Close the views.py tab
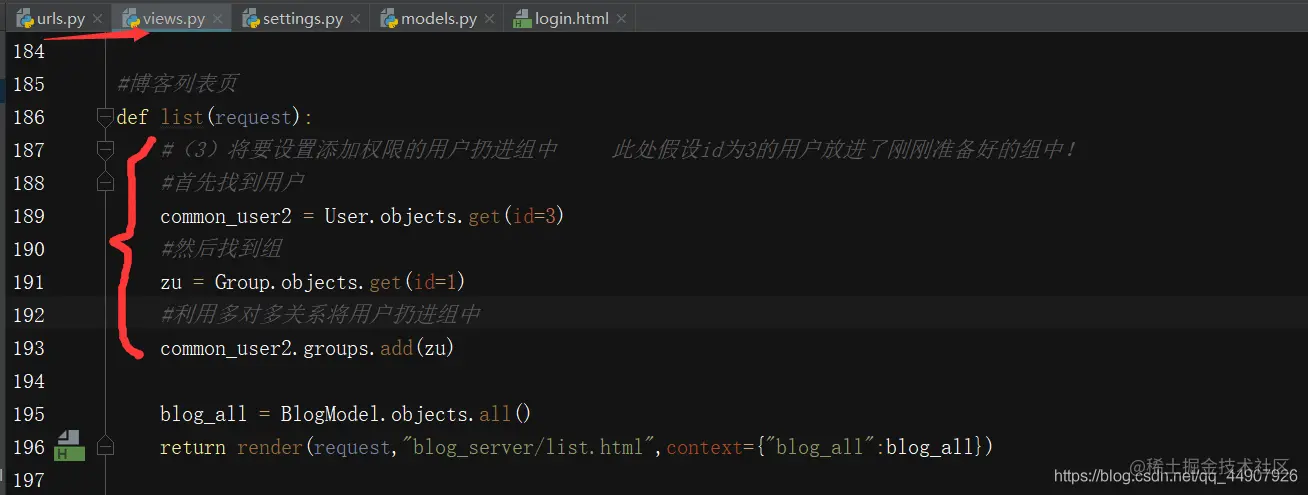Screen dimensions: 1308x495 pyautogui.click(x=218, y=19)
